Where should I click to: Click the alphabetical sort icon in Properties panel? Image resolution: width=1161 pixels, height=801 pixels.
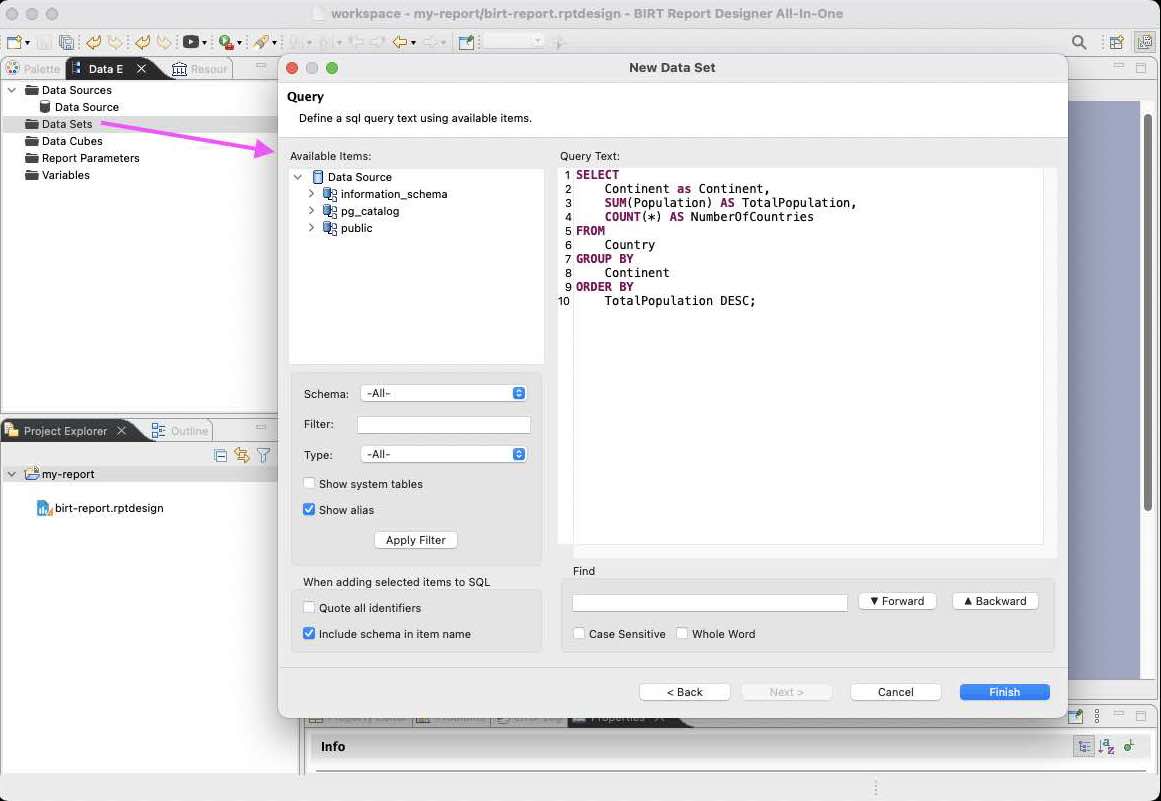1106,746
